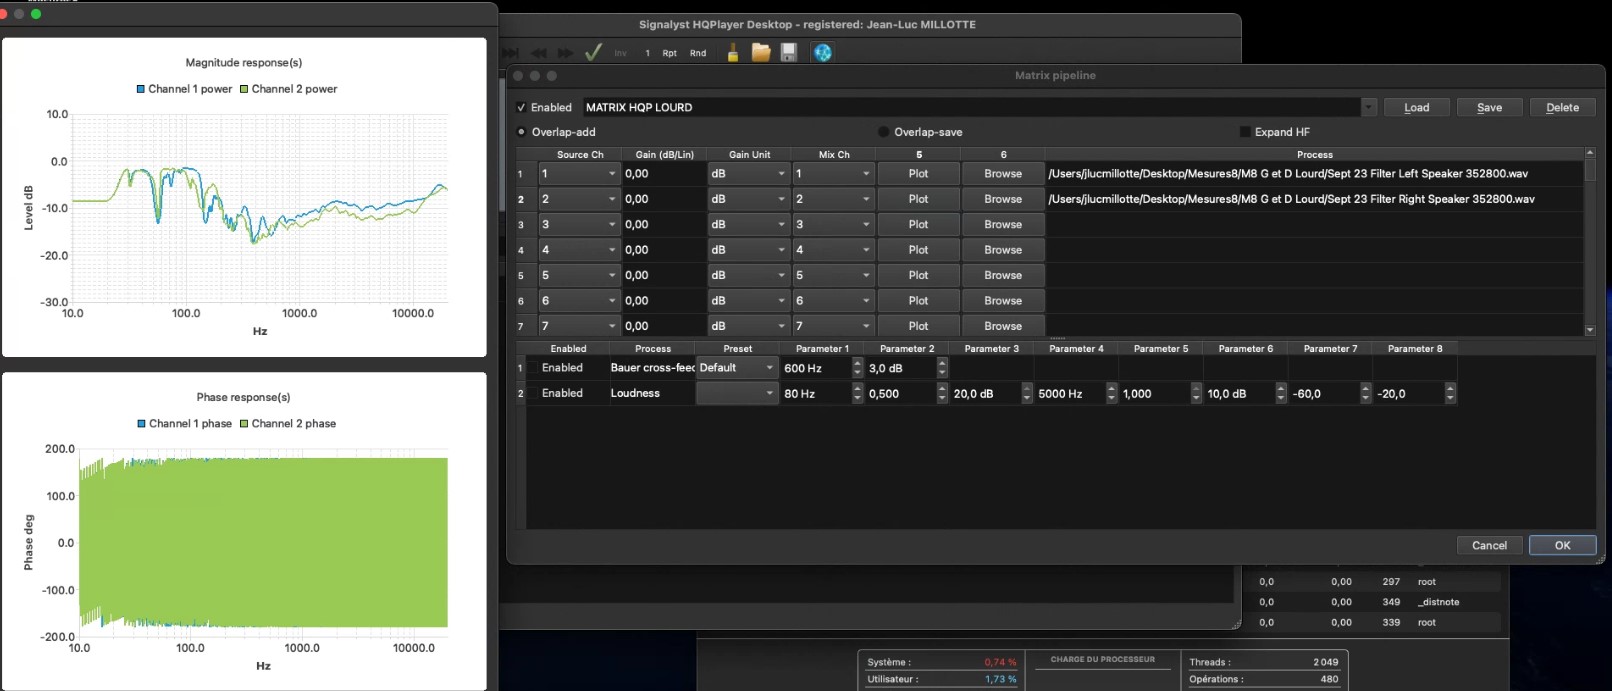
Task: Click scroll-up arrow of matrix table scrollbar
Action: click(1590, 153)
